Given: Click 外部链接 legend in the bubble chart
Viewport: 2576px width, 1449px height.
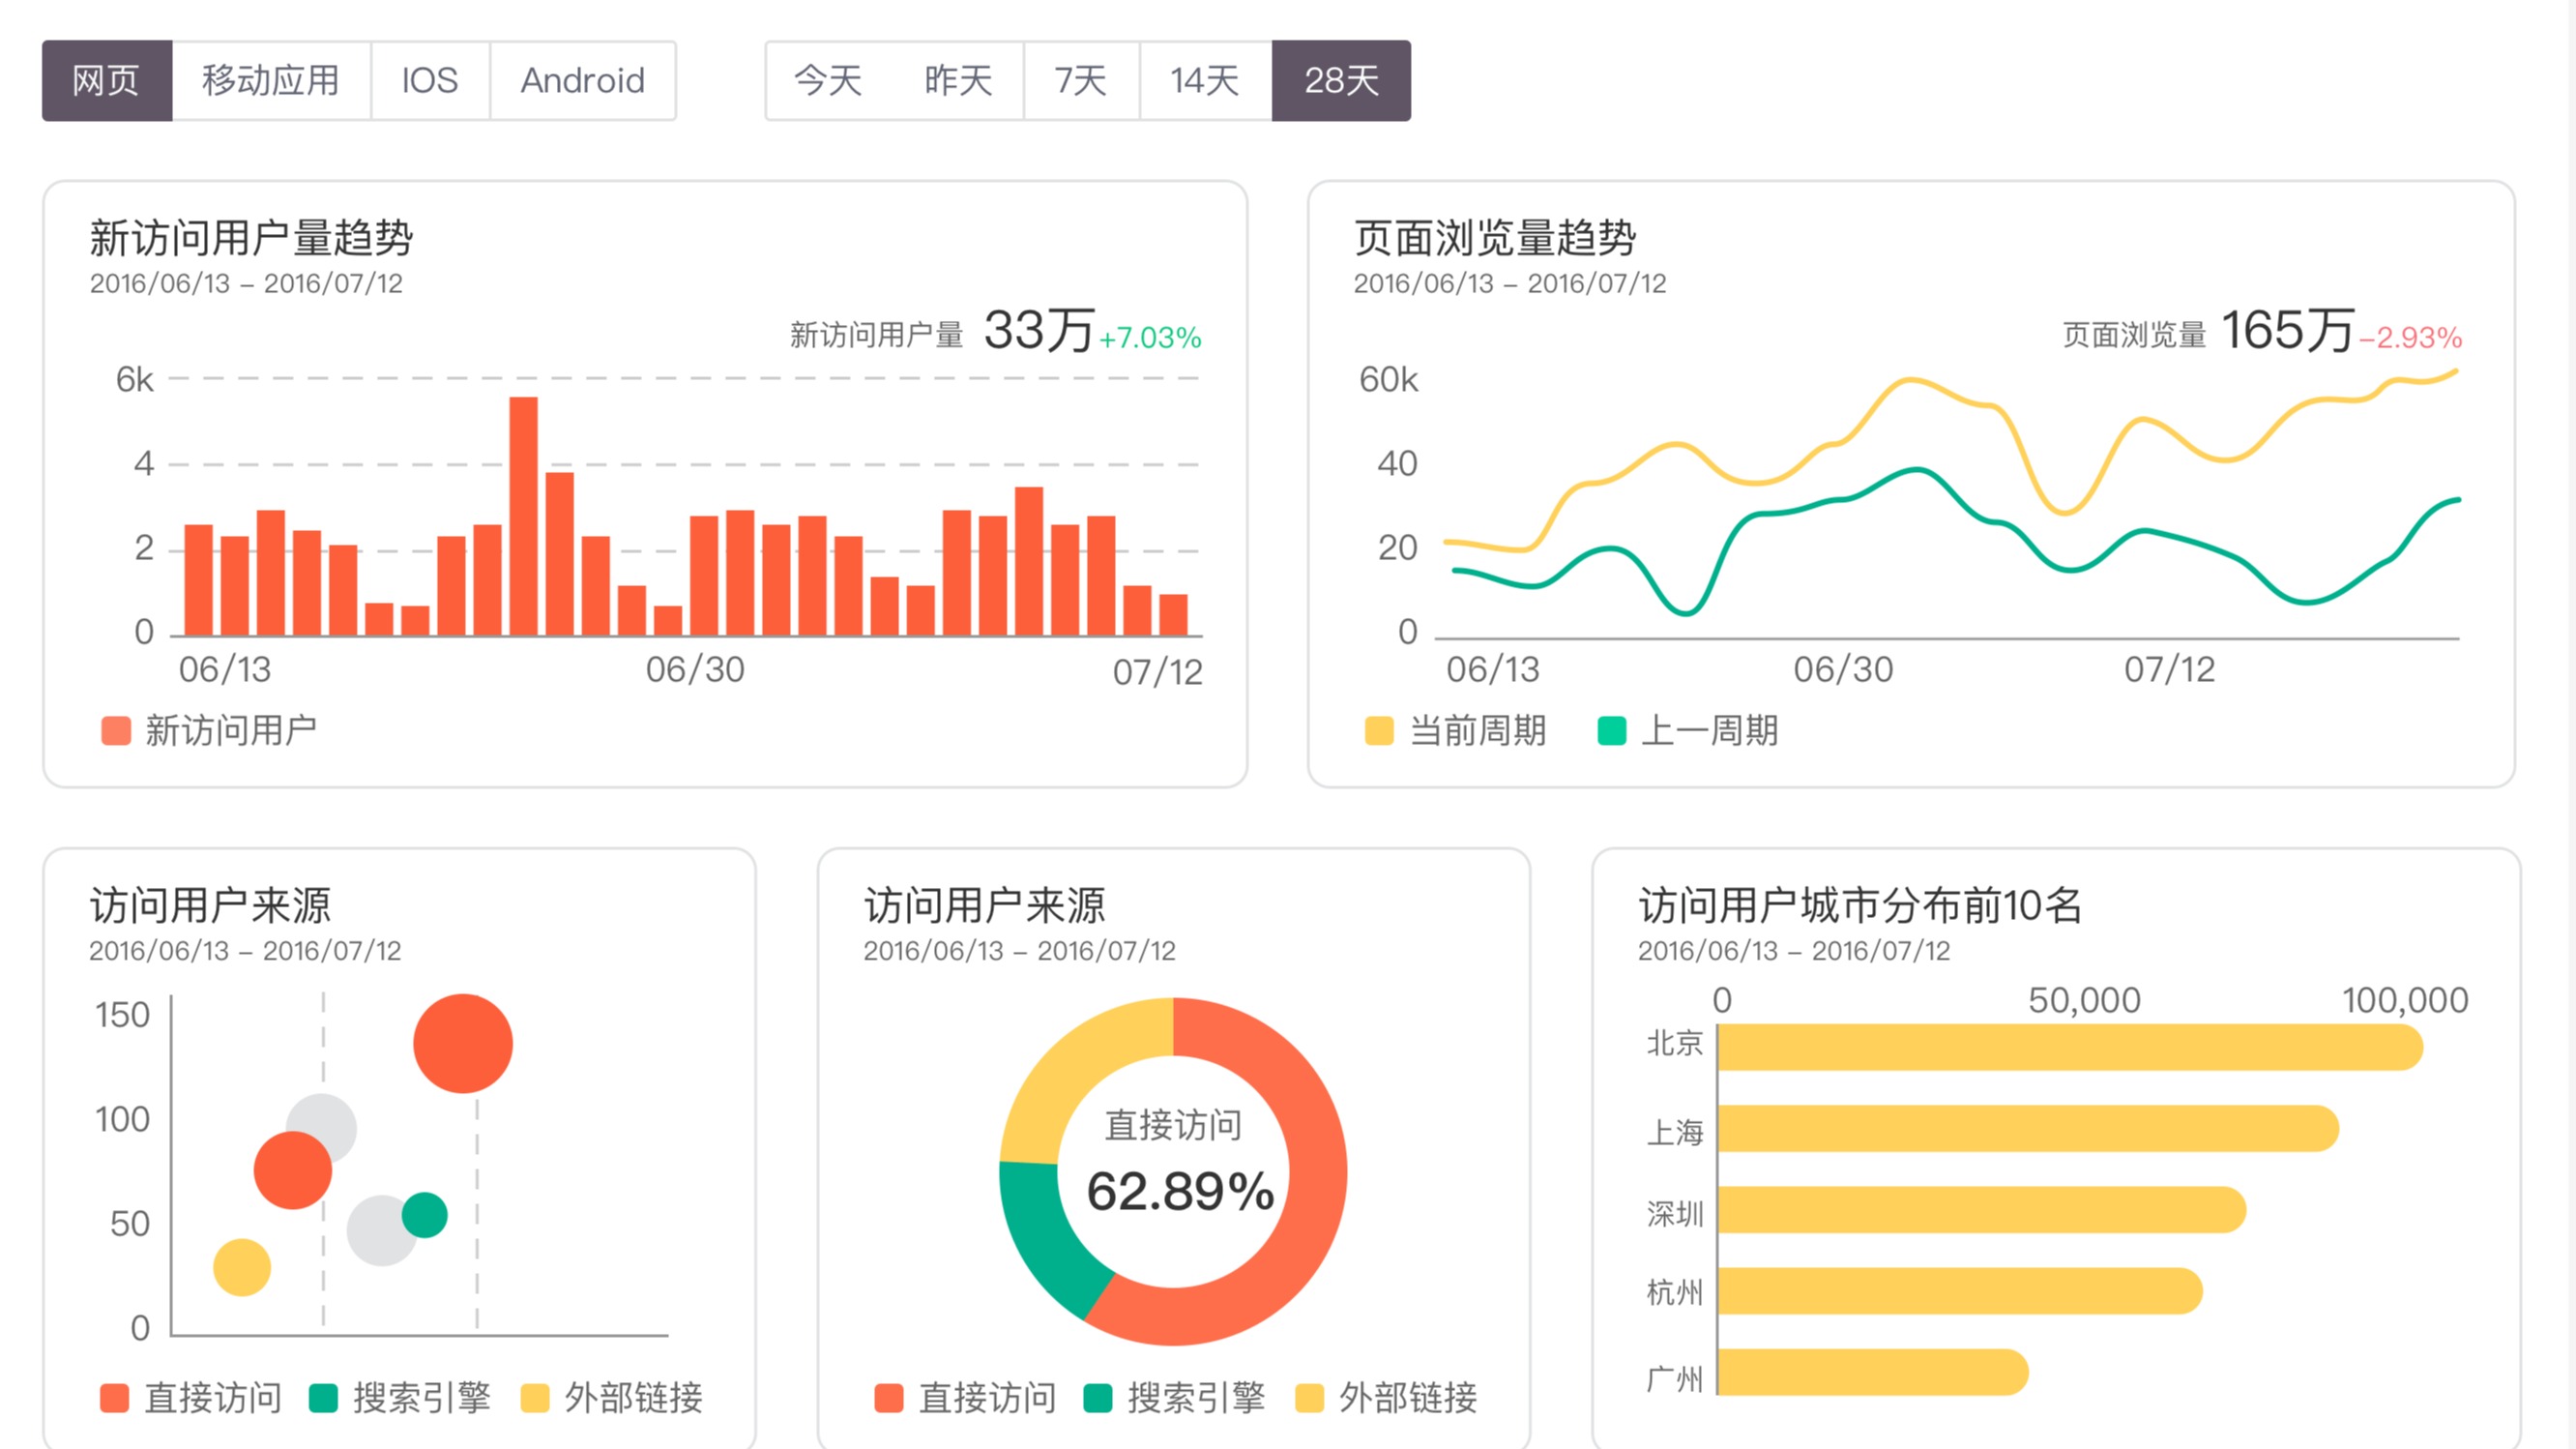Looking at the screenshot, I should pos(612,1398).
